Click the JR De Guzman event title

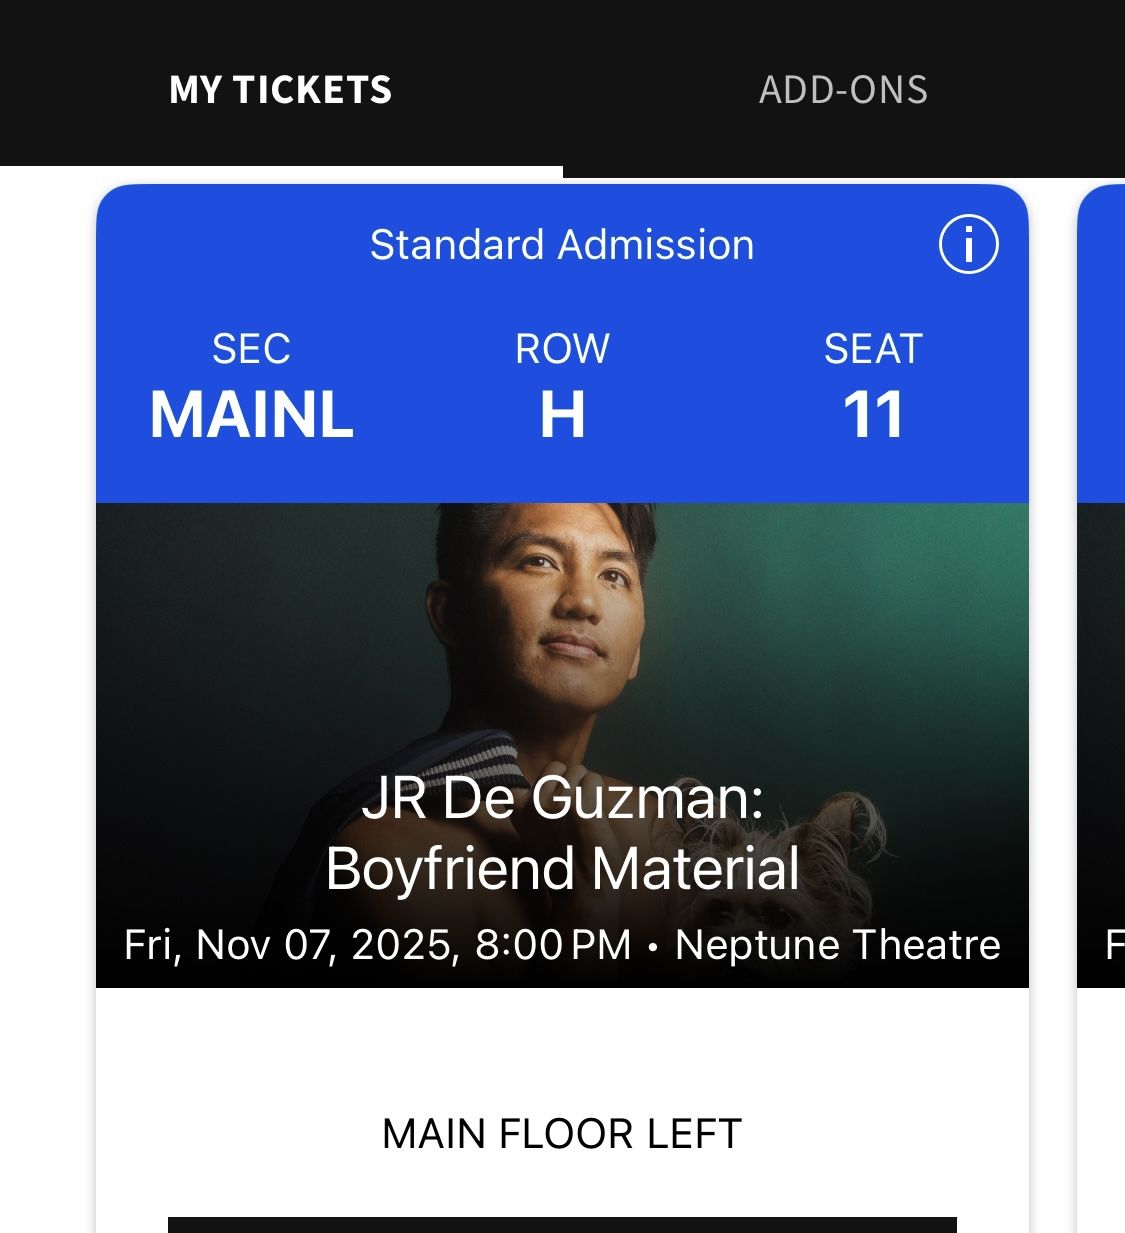point(562,833)
